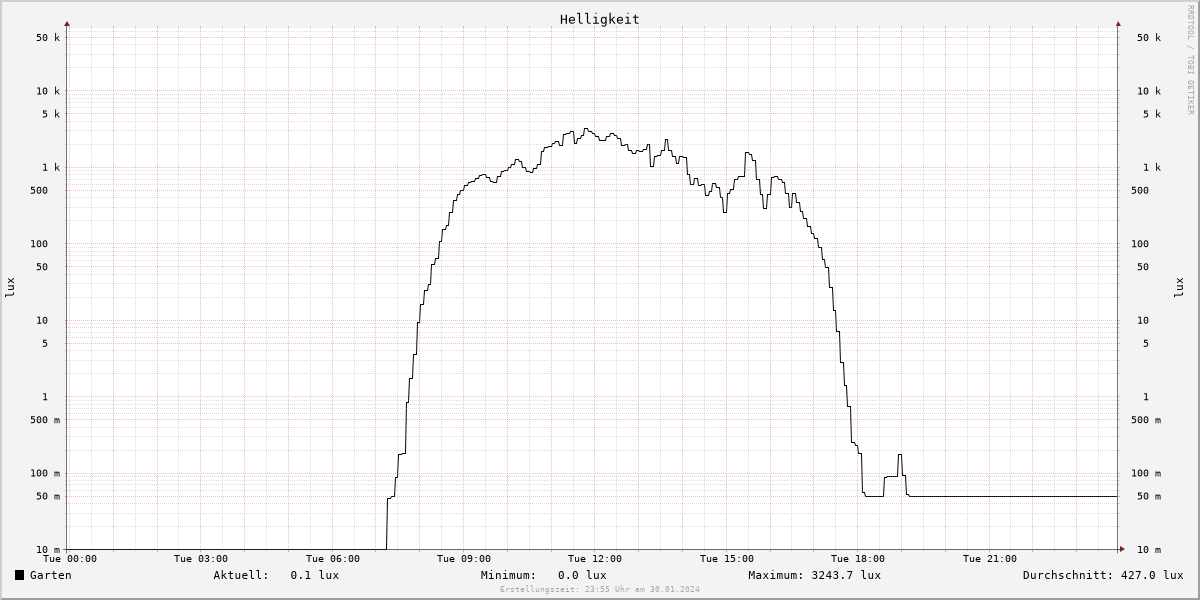This screenshot has height=600, width=1200.
Task: Click the 'Erstellungszeit' timestamp footer
Action: coord(600,589)
